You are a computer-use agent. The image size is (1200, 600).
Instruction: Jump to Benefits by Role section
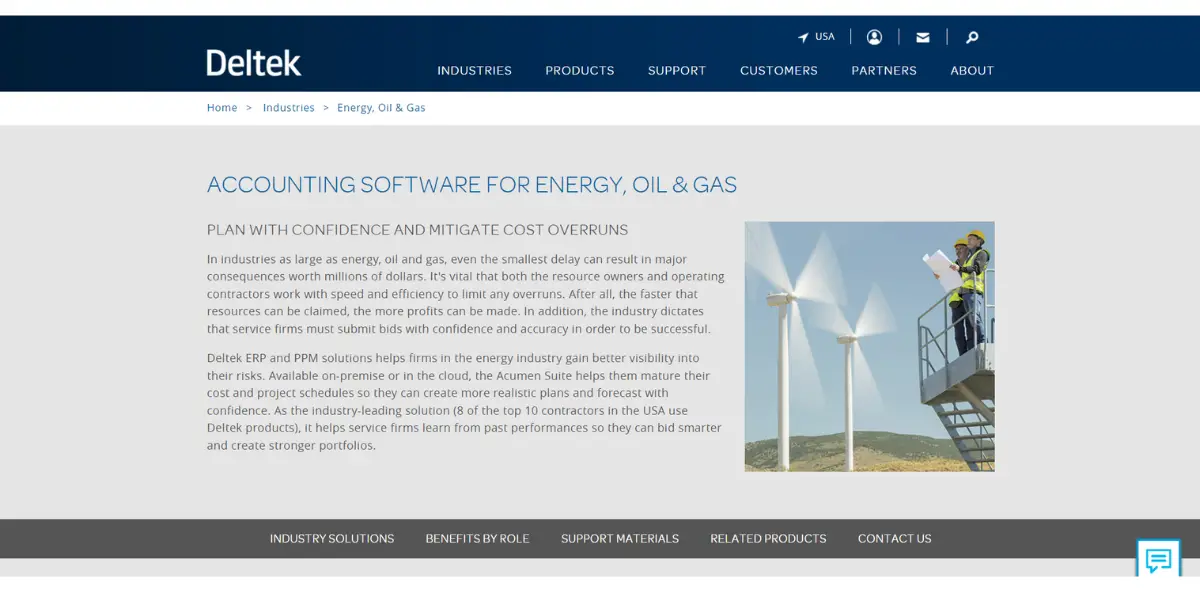(x=477, y=539)
